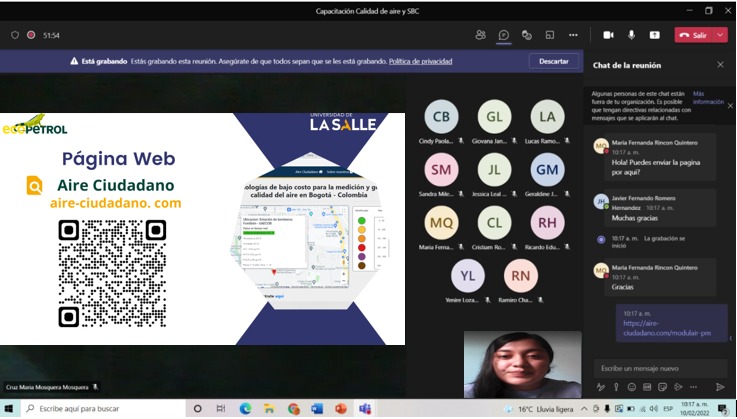
Task: Open Microsoft Word from taskbar
Action: (317, 409)
